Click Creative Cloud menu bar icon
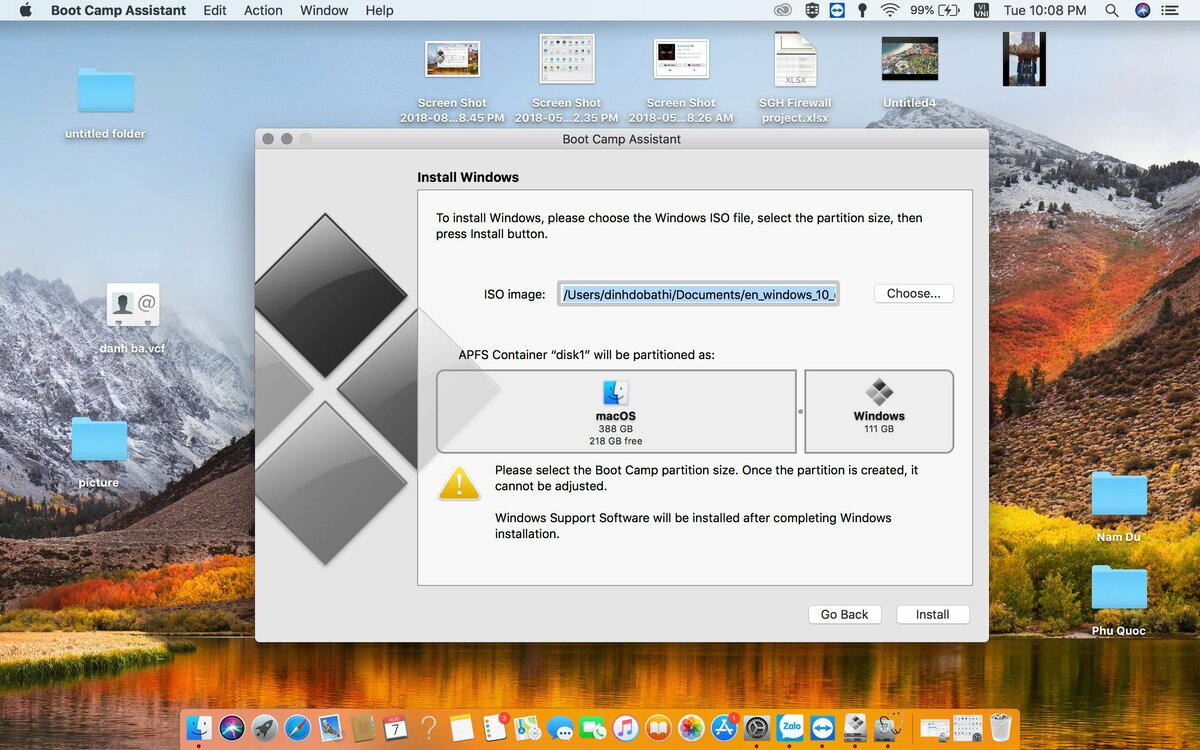This screenshot has height=750, width=1200. (783, 10)
